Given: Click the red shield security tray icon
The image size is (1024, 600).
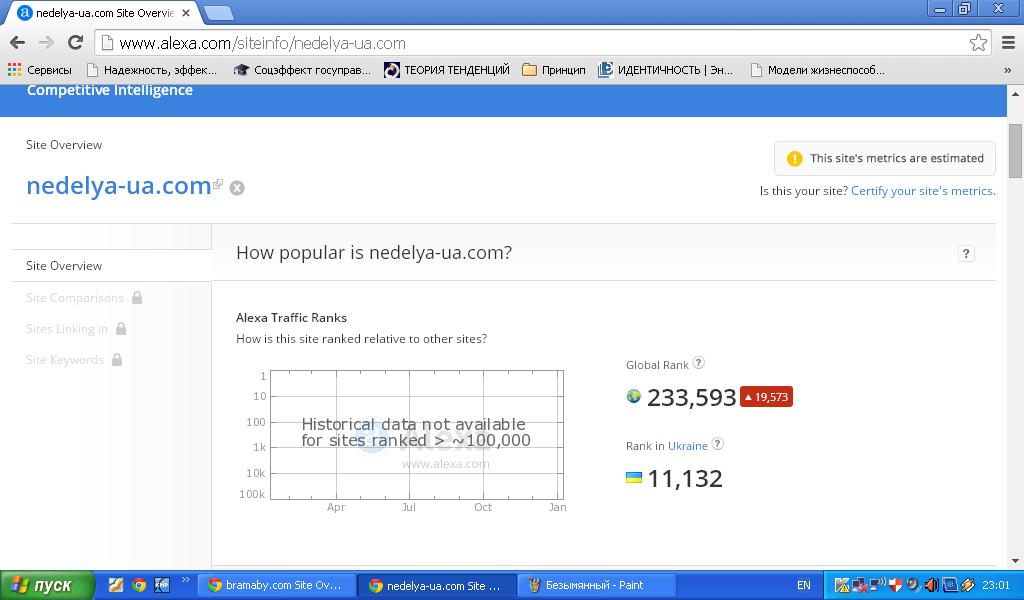Looking at the screenshot, I should coord(896,585).
